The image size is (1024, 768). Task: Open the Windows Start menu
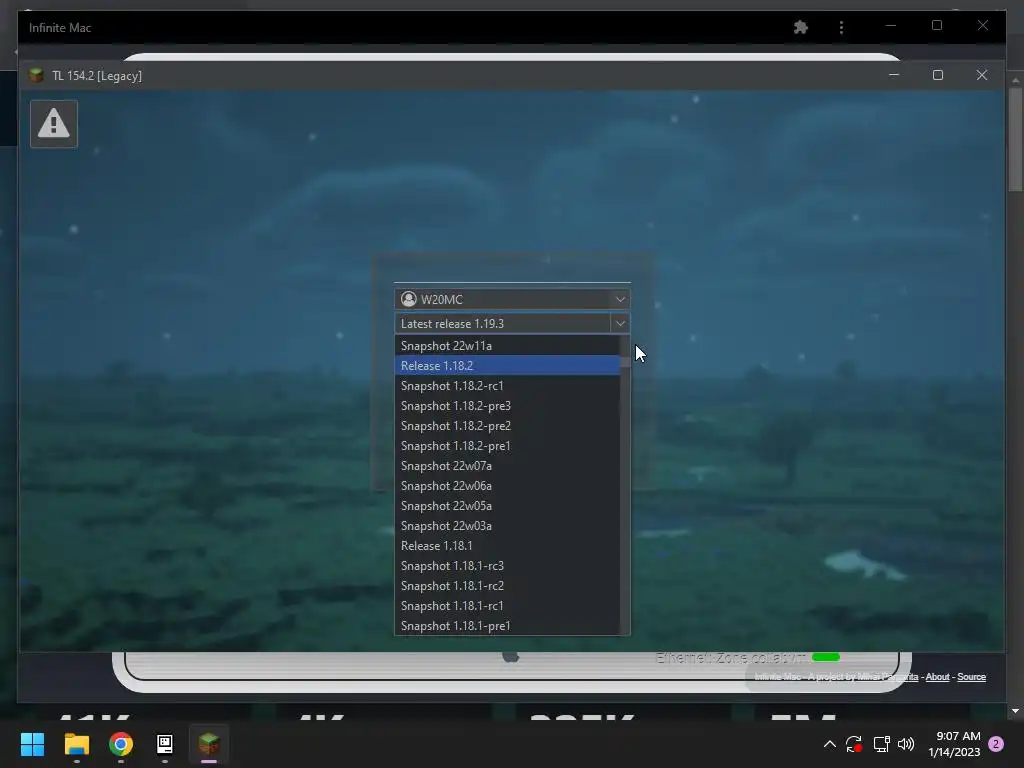(x=32, y=744)
